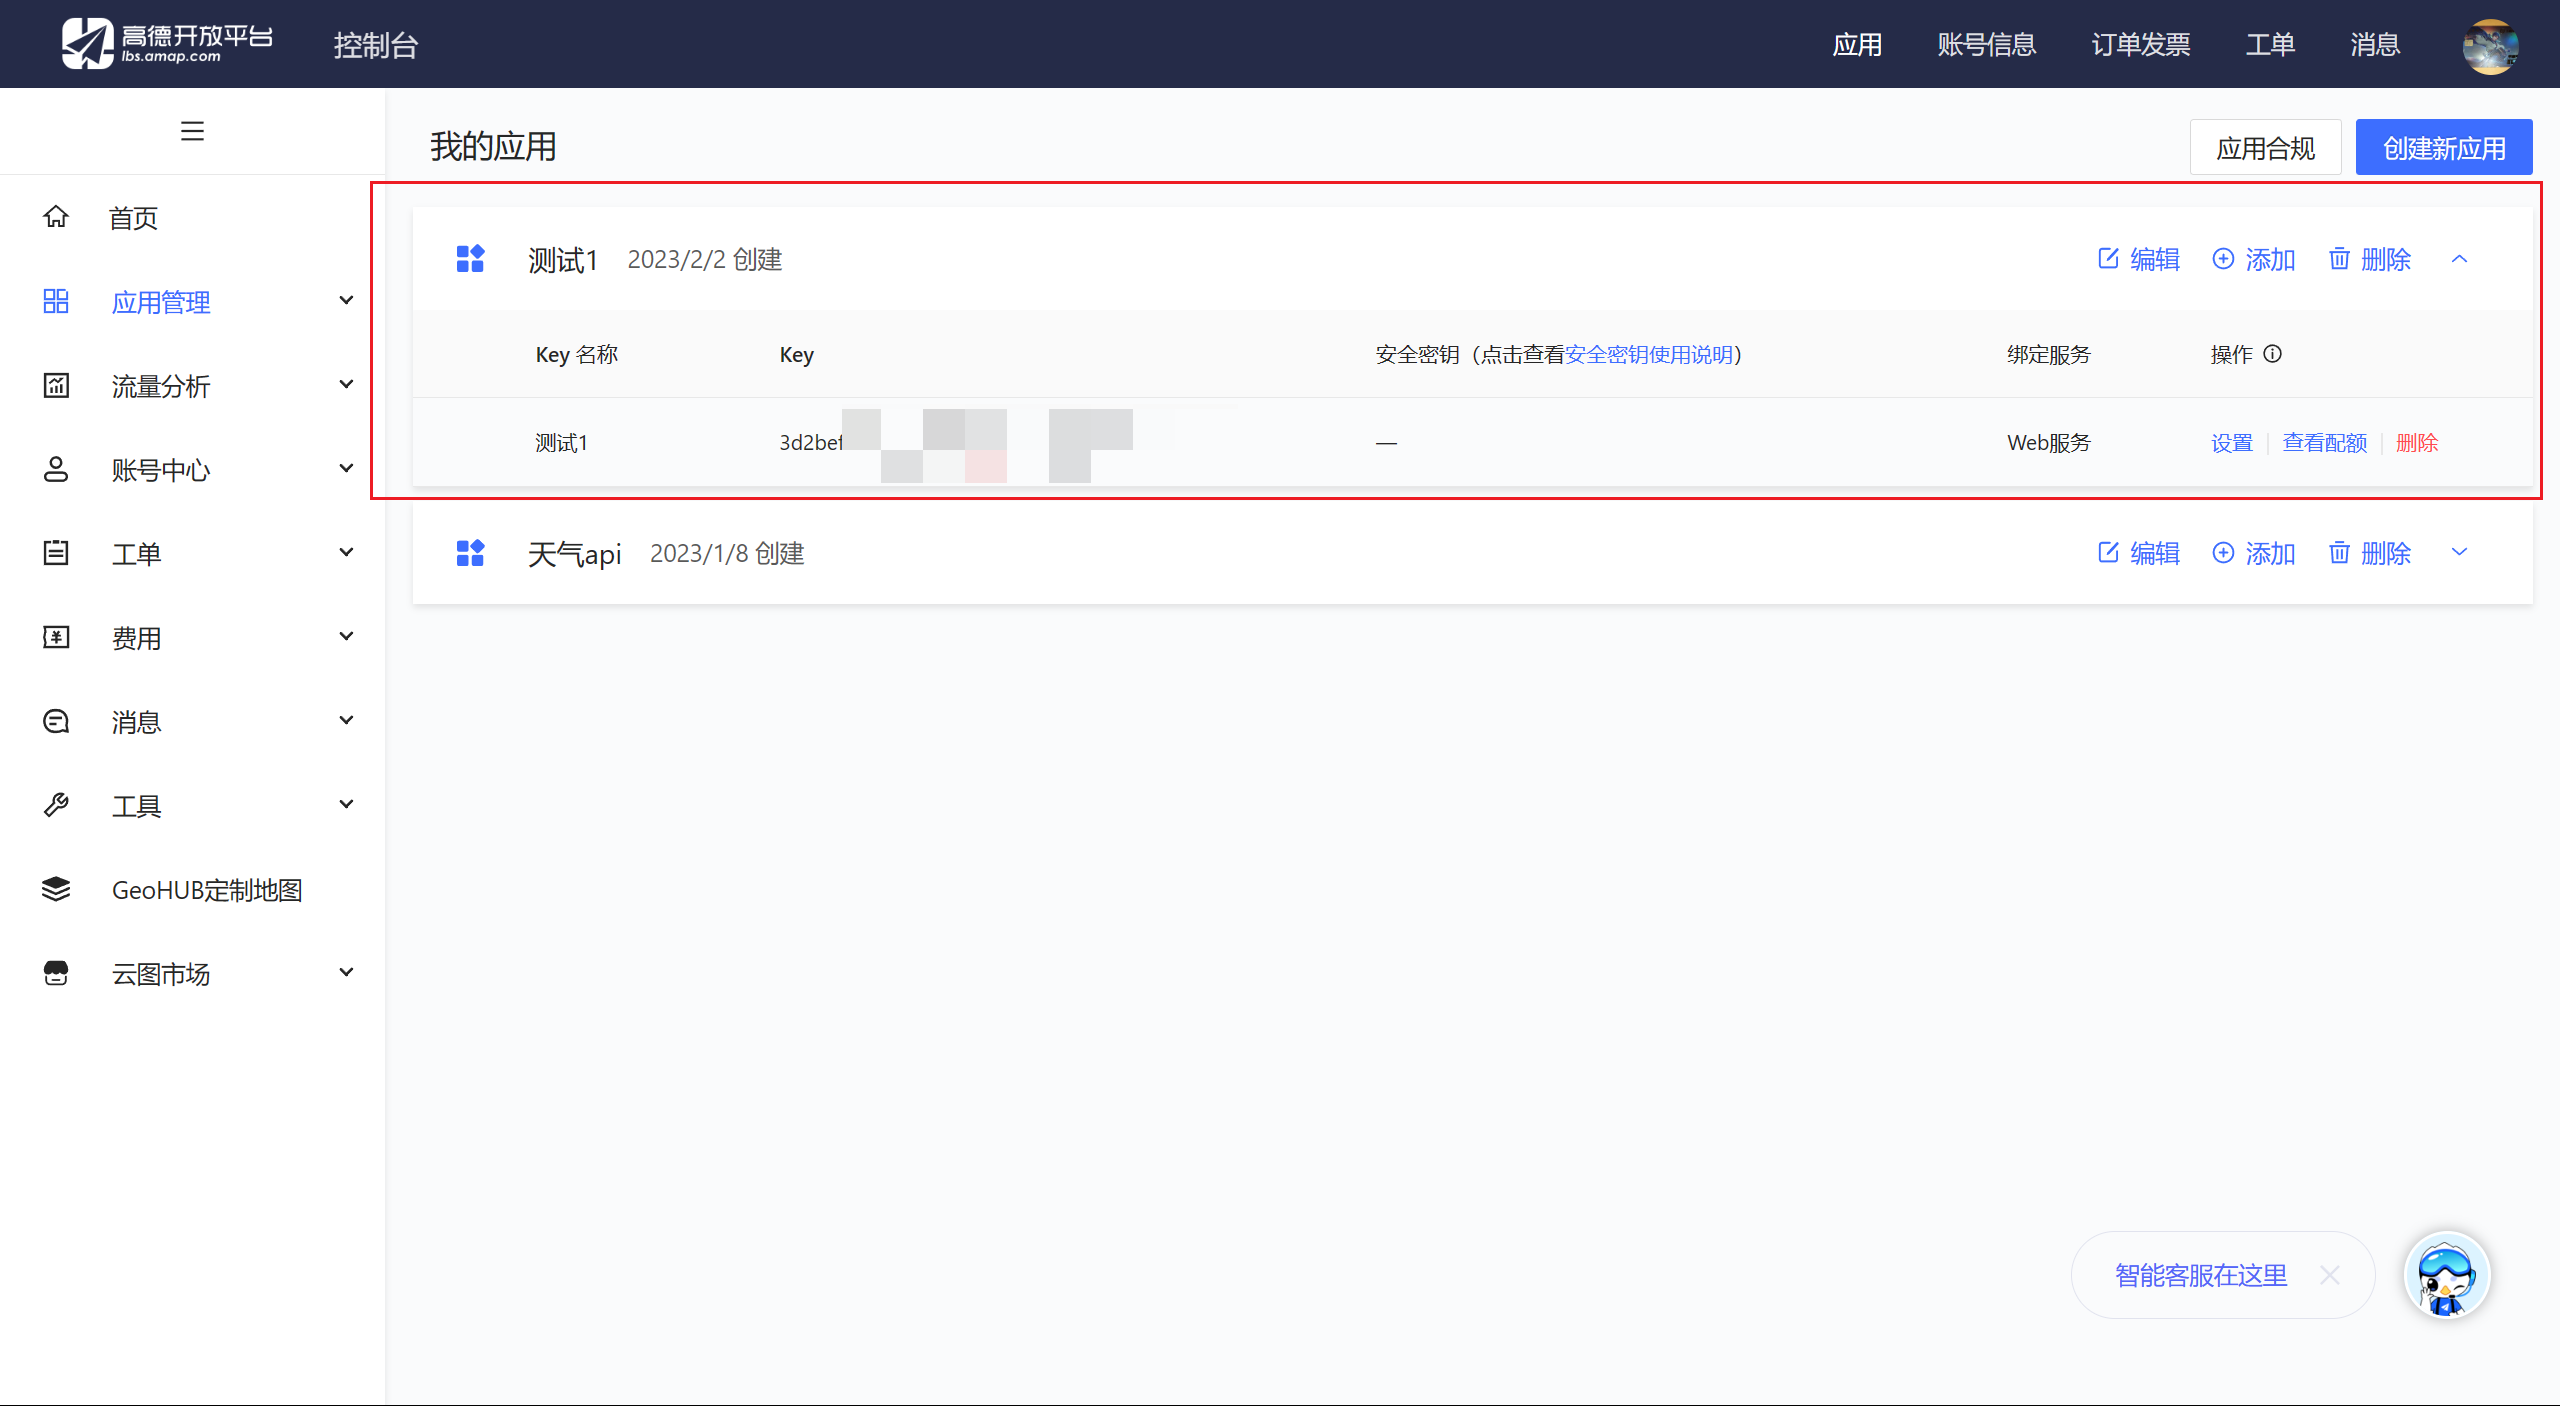The width and height of the screenshot is (2560, 1406).
Task: Click the hamburger menu collapse icon
Action: [x=192, y=131]
